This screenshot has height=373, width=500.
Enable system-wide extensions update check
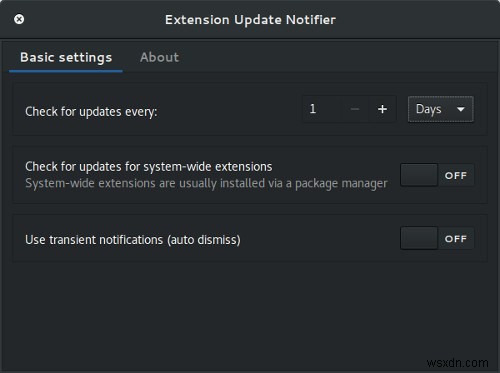(437, 175)
